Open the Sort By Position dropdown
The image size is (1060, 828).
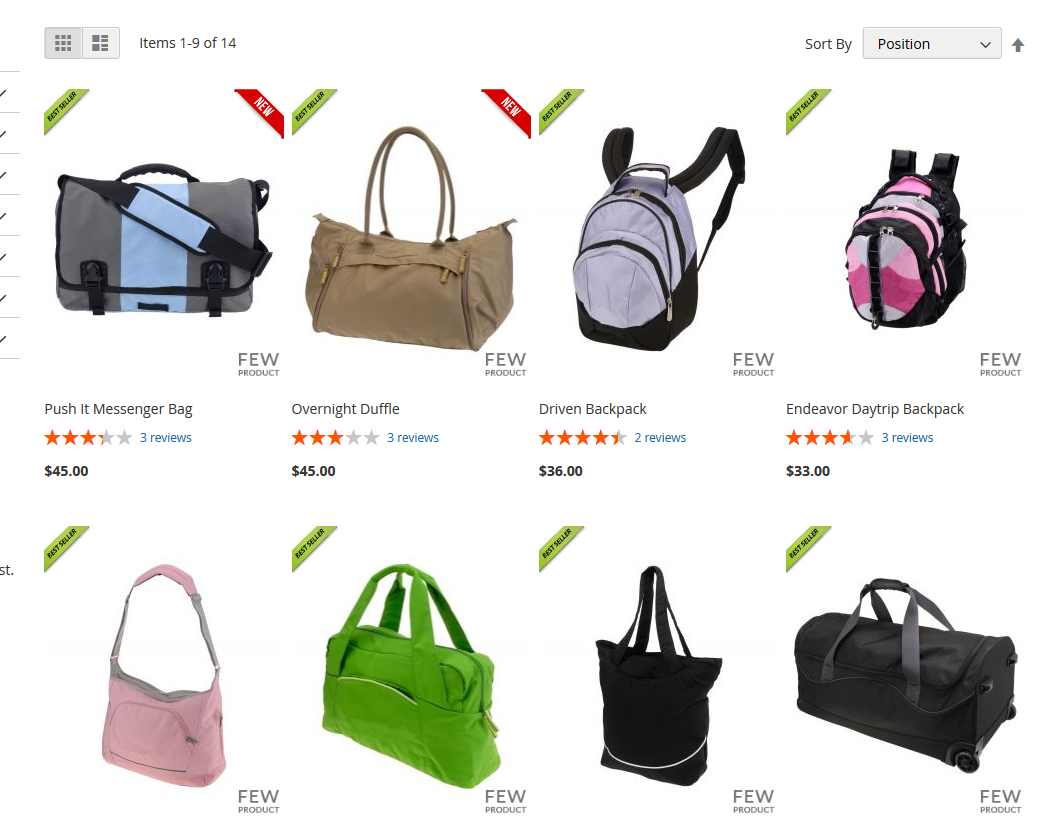point(932,44)
